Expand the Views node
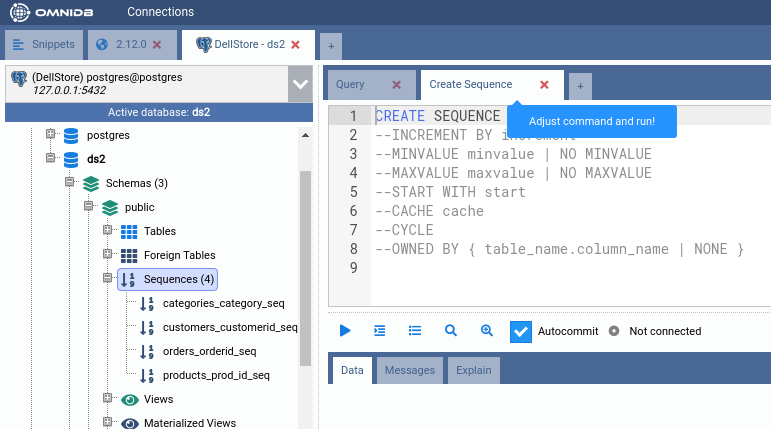771x429 pixels. point(108,398)
